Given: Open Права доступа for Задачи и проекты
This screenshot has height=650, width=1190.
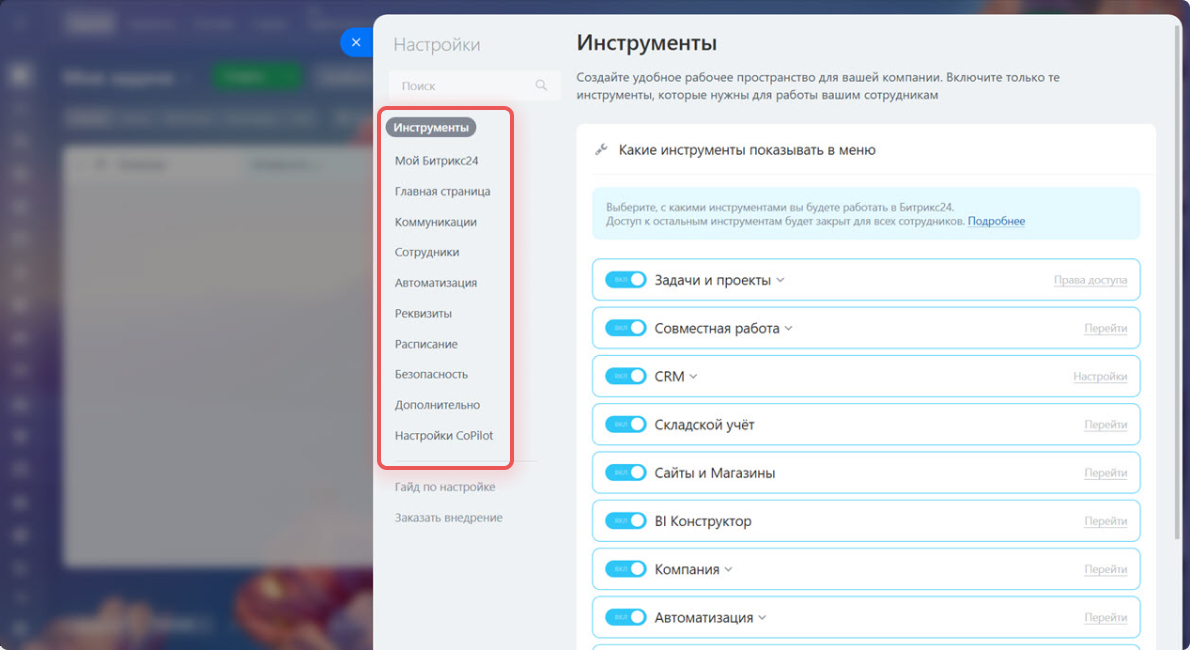Looking at the screenshot, I should click(1090, 280).
